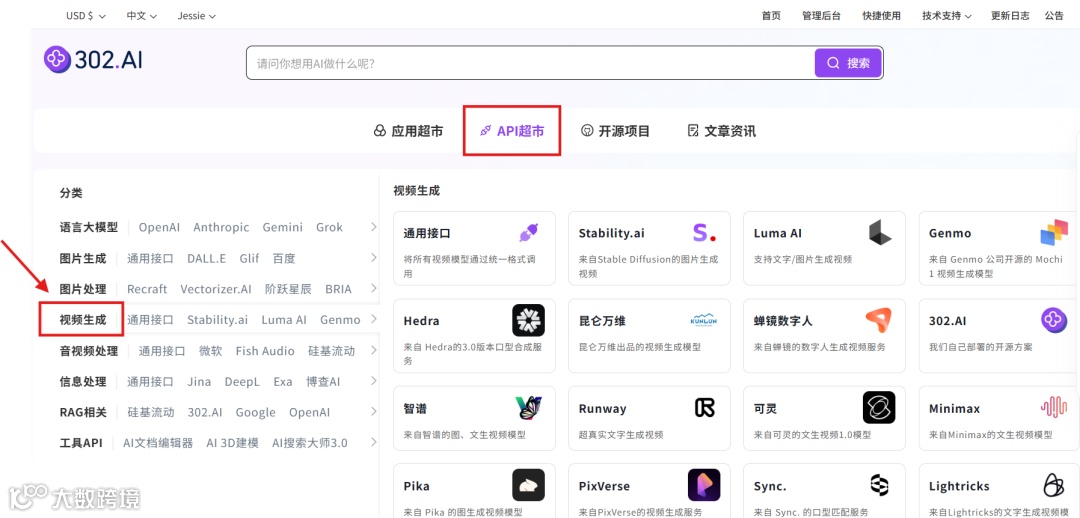
Task: Go to 首页 in top navigation
Action: click(771, 16)
